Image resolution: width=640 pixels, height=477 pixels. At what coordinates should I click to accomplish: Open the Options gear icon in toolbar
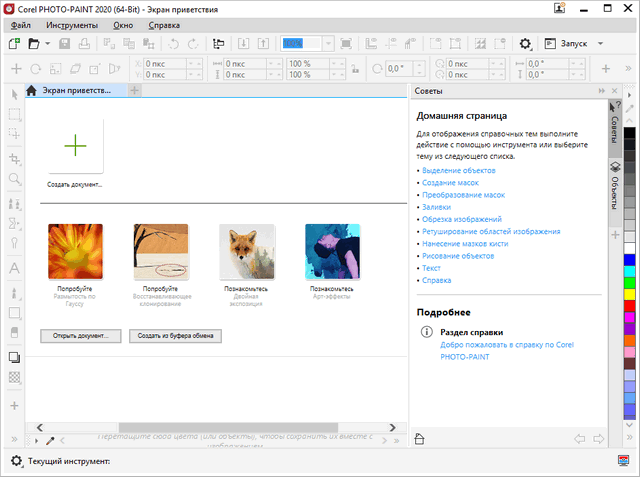pos(525,44)
